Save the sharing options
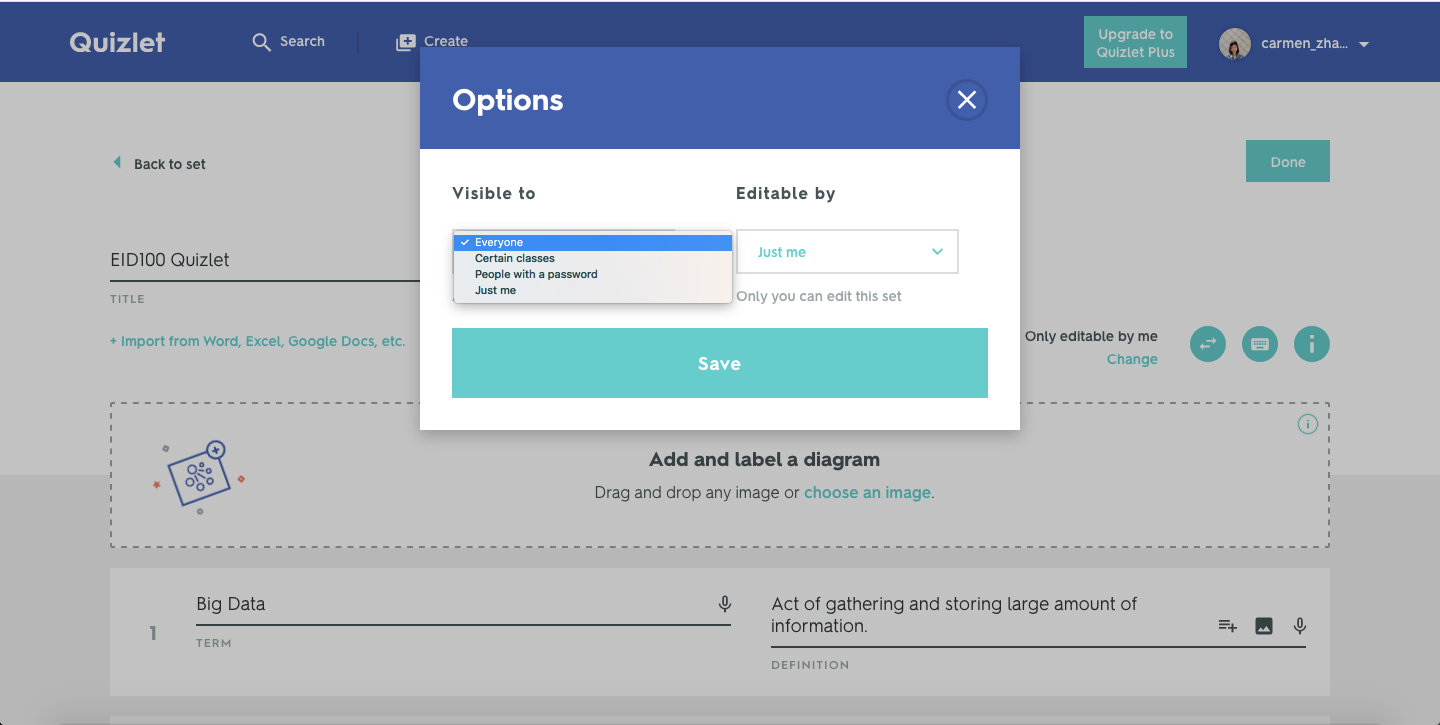This screenshot has width=1440, height=725. tap(719, 363)
